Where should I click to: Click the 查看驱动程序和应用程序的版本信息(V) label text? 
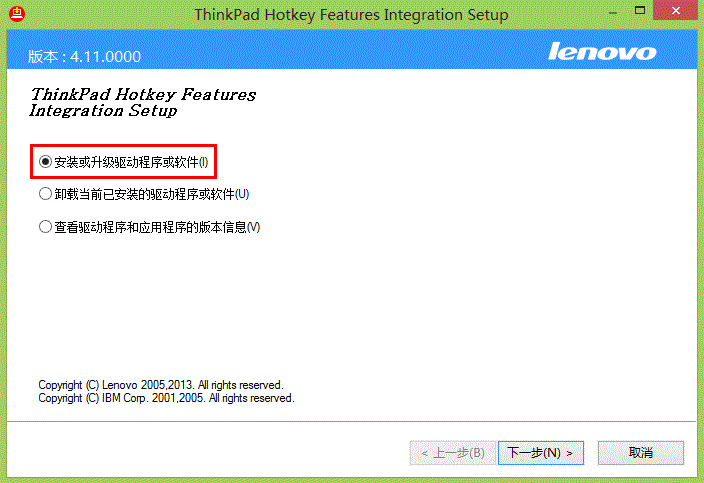pyautogui.click(x=157, y=227)
